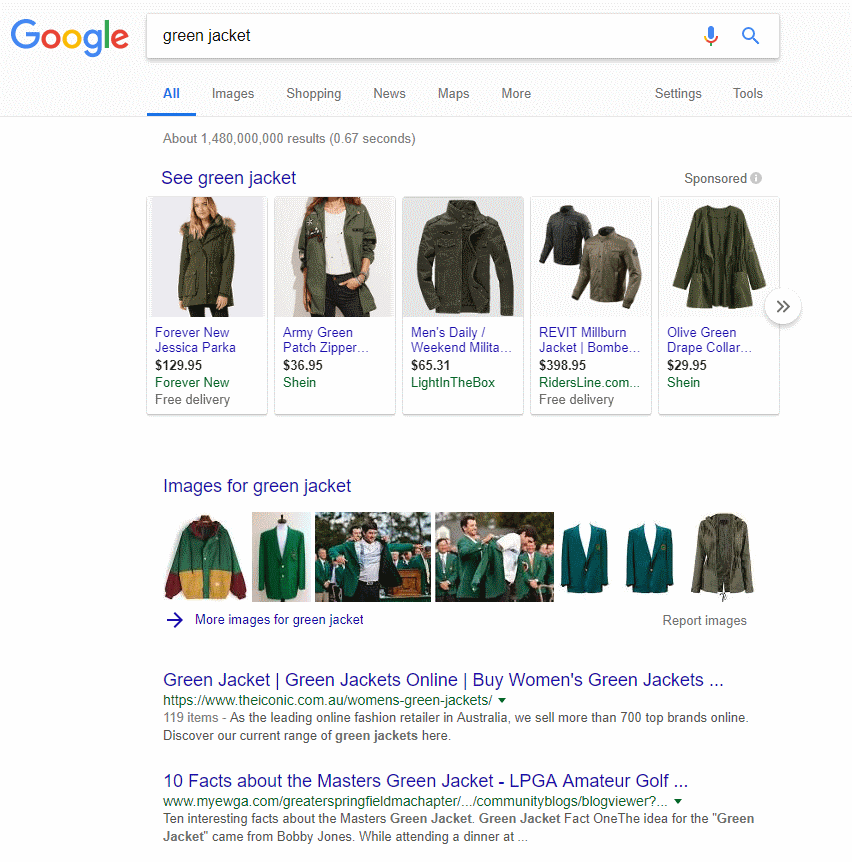Open the search Tools option

[x=748, y=93]
